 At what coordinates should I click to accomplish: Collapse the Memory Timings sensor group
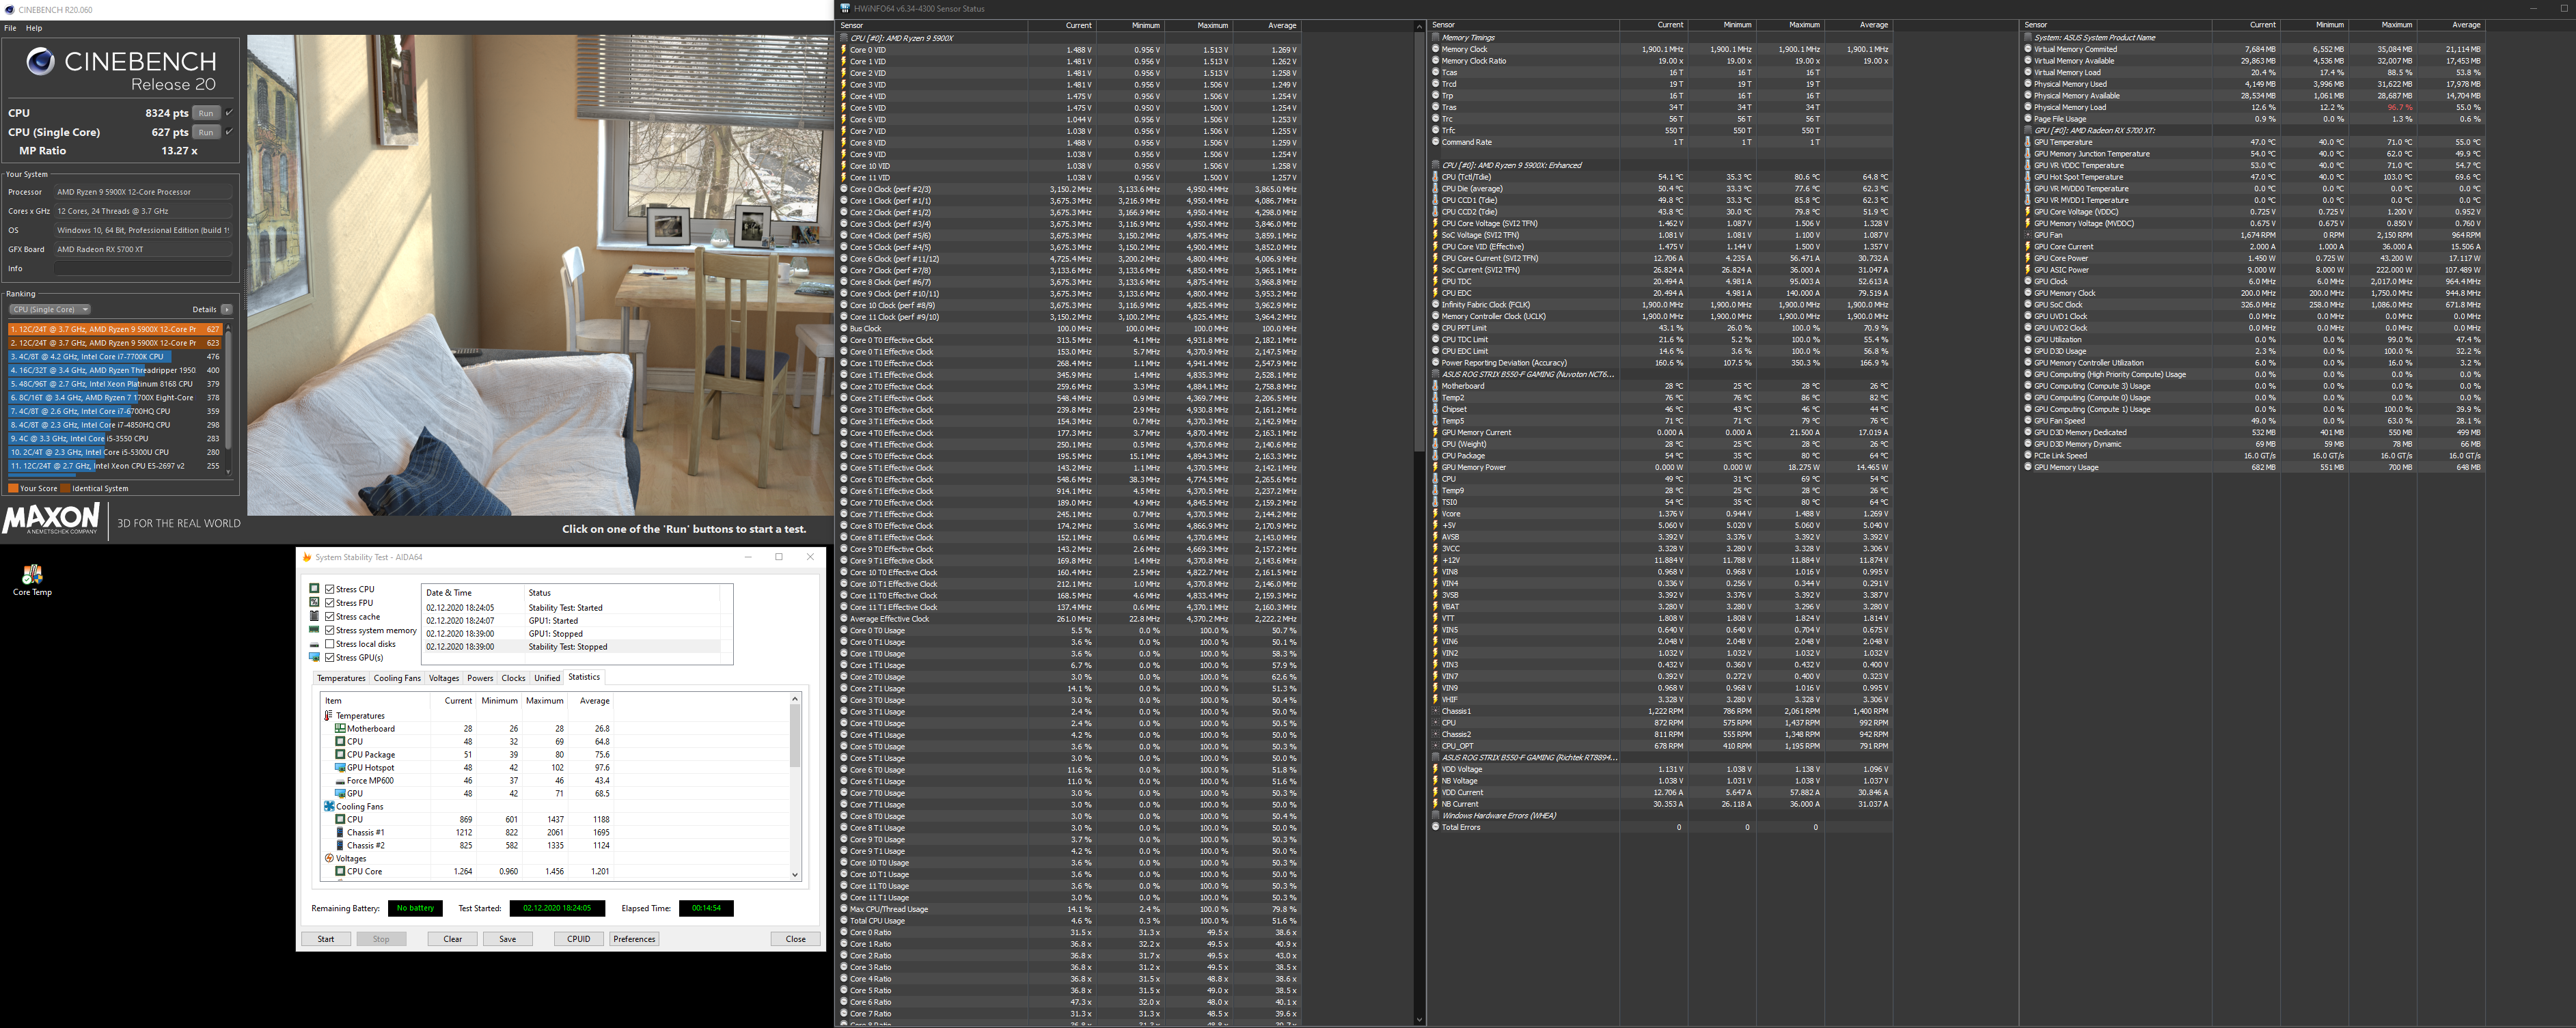pos(1436,37)
